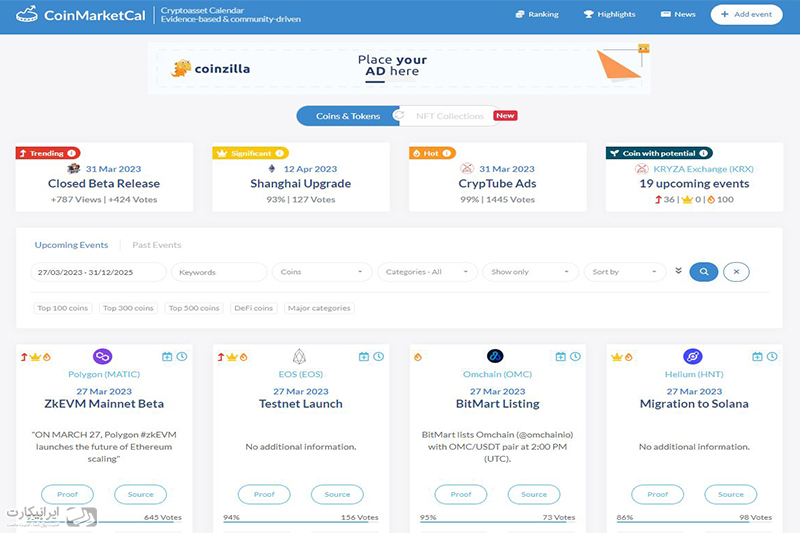800x533 pixels.
Task: Select DeFi coins filter
Action: click(254, 308)
